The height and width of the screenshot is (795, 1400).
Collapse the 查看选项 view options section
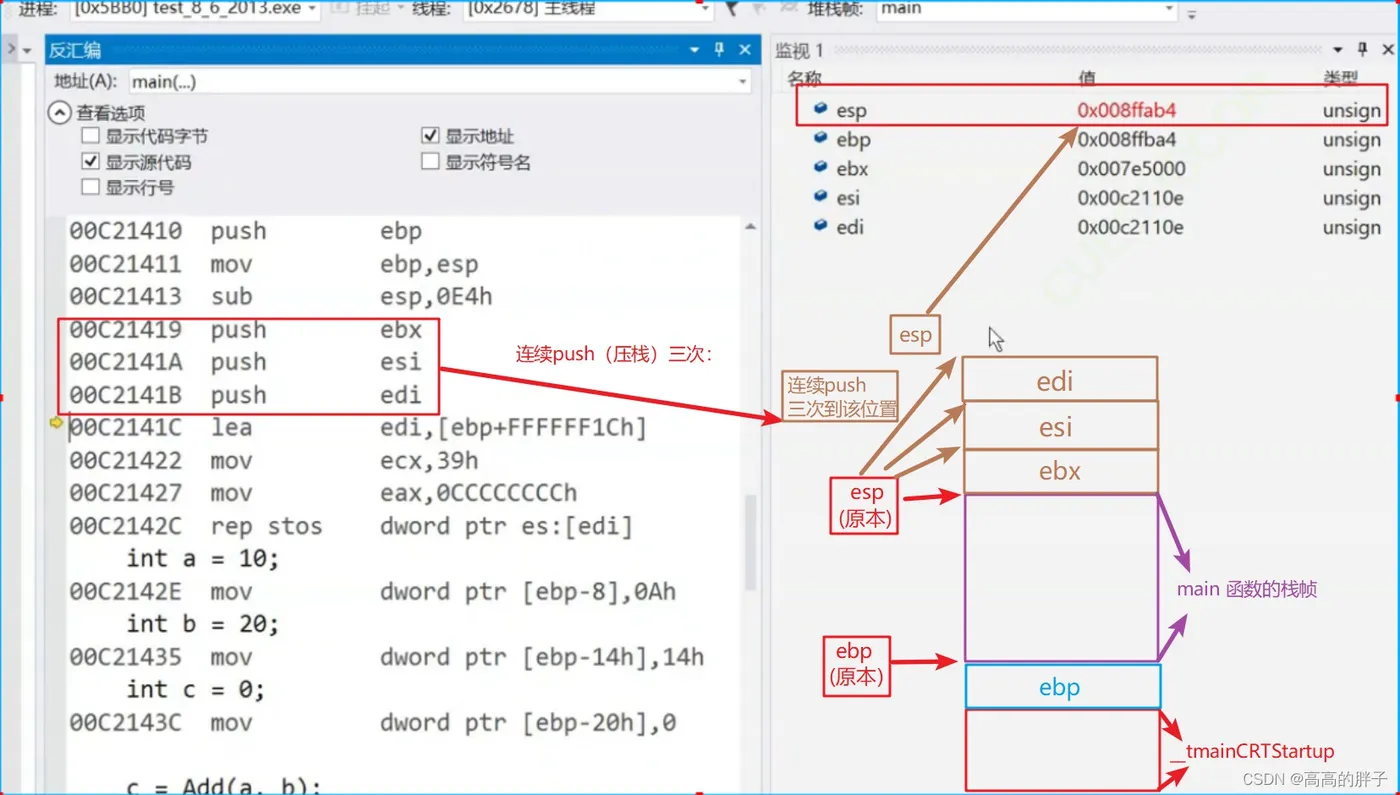tap(60, 113)
